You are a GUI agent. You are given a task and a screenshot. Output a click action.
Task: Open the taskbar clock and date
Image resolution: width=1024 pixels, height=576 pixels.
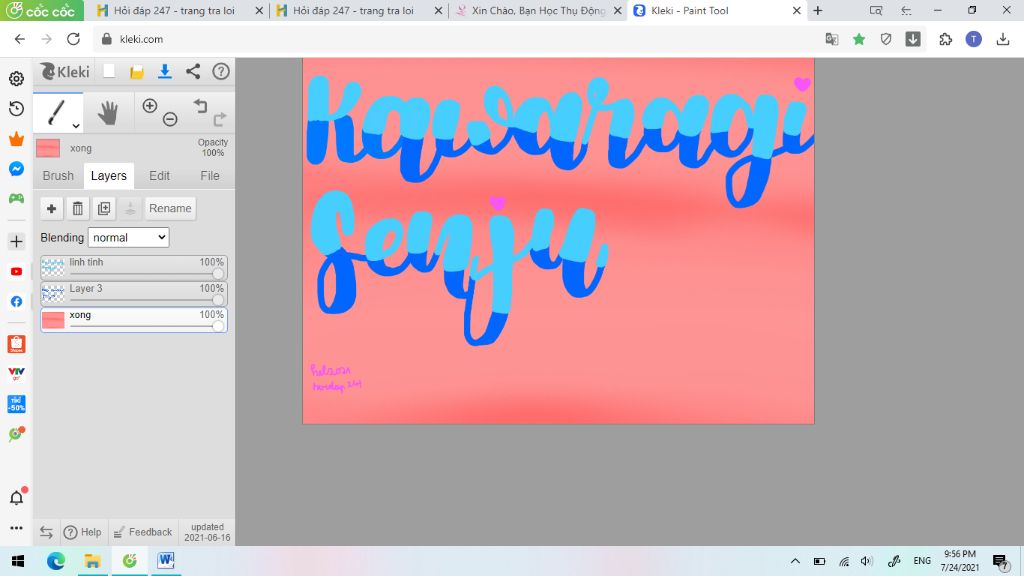tap(960, 561)
